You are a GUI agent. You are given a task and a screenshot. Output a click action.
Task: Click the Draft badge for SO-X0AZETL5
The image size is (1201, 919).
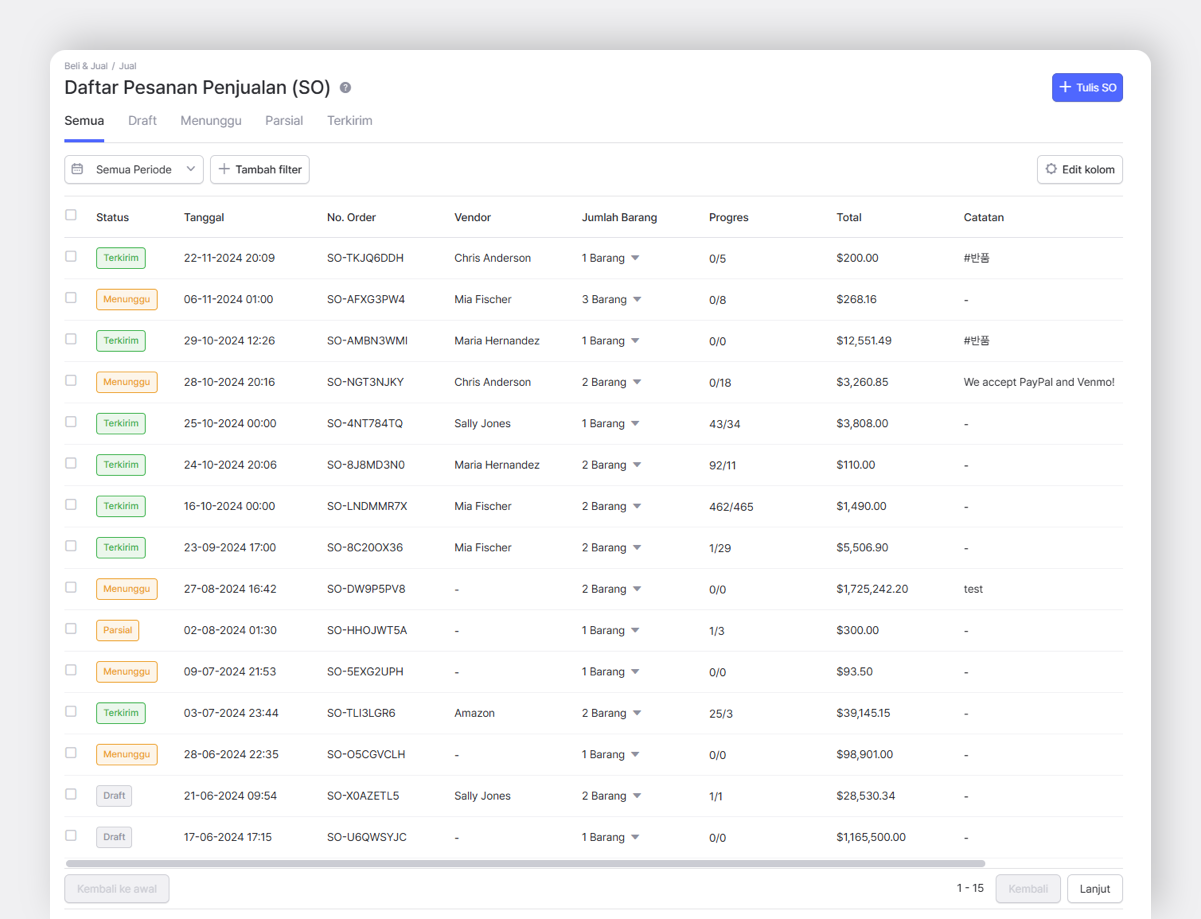(114, 796)
